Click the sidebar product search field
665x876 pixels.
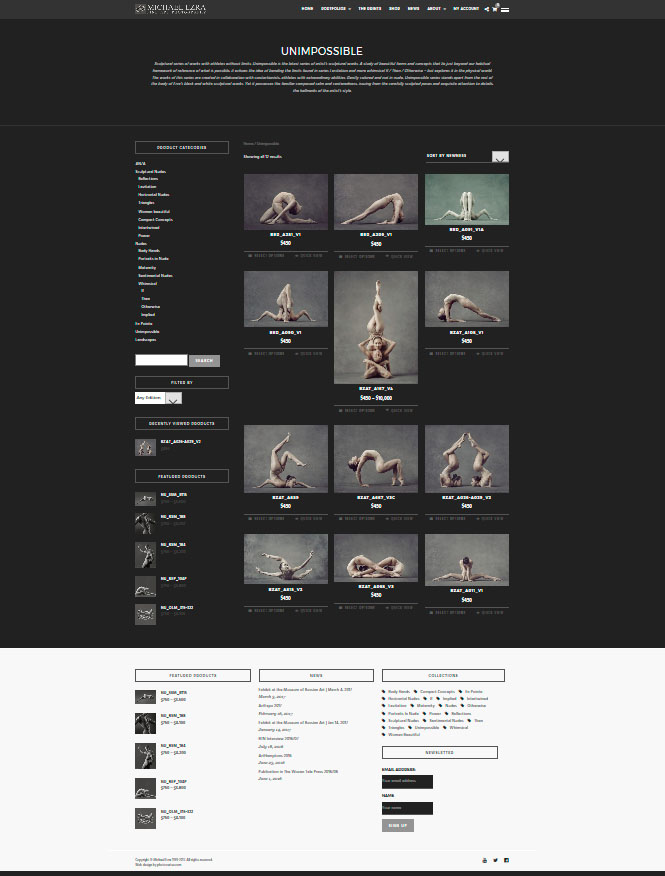pyautogui.click(x=161, y=360)
